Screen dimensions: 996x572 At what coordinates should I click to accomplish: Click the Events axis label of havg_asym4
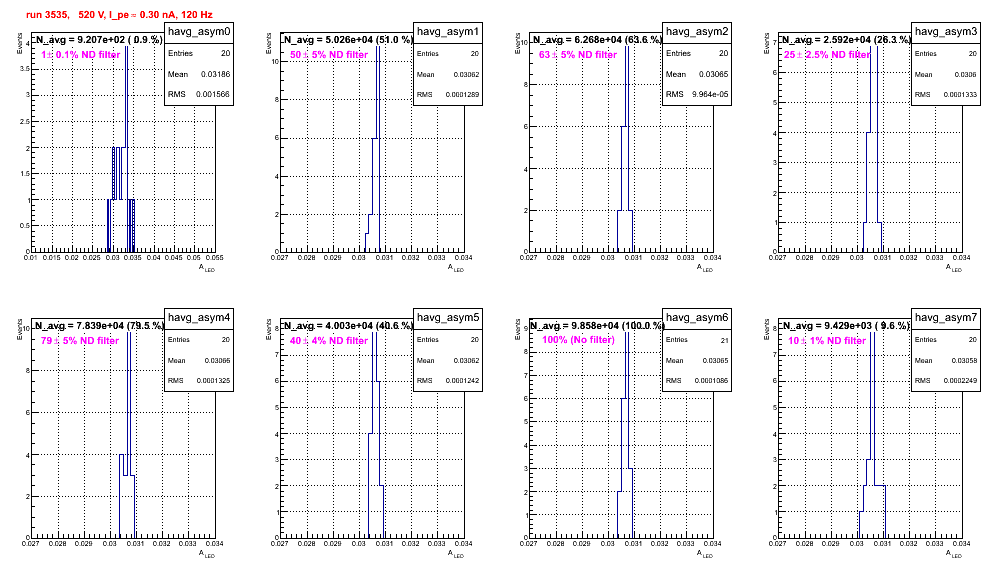pyautogui.click(x=19, y=329)
